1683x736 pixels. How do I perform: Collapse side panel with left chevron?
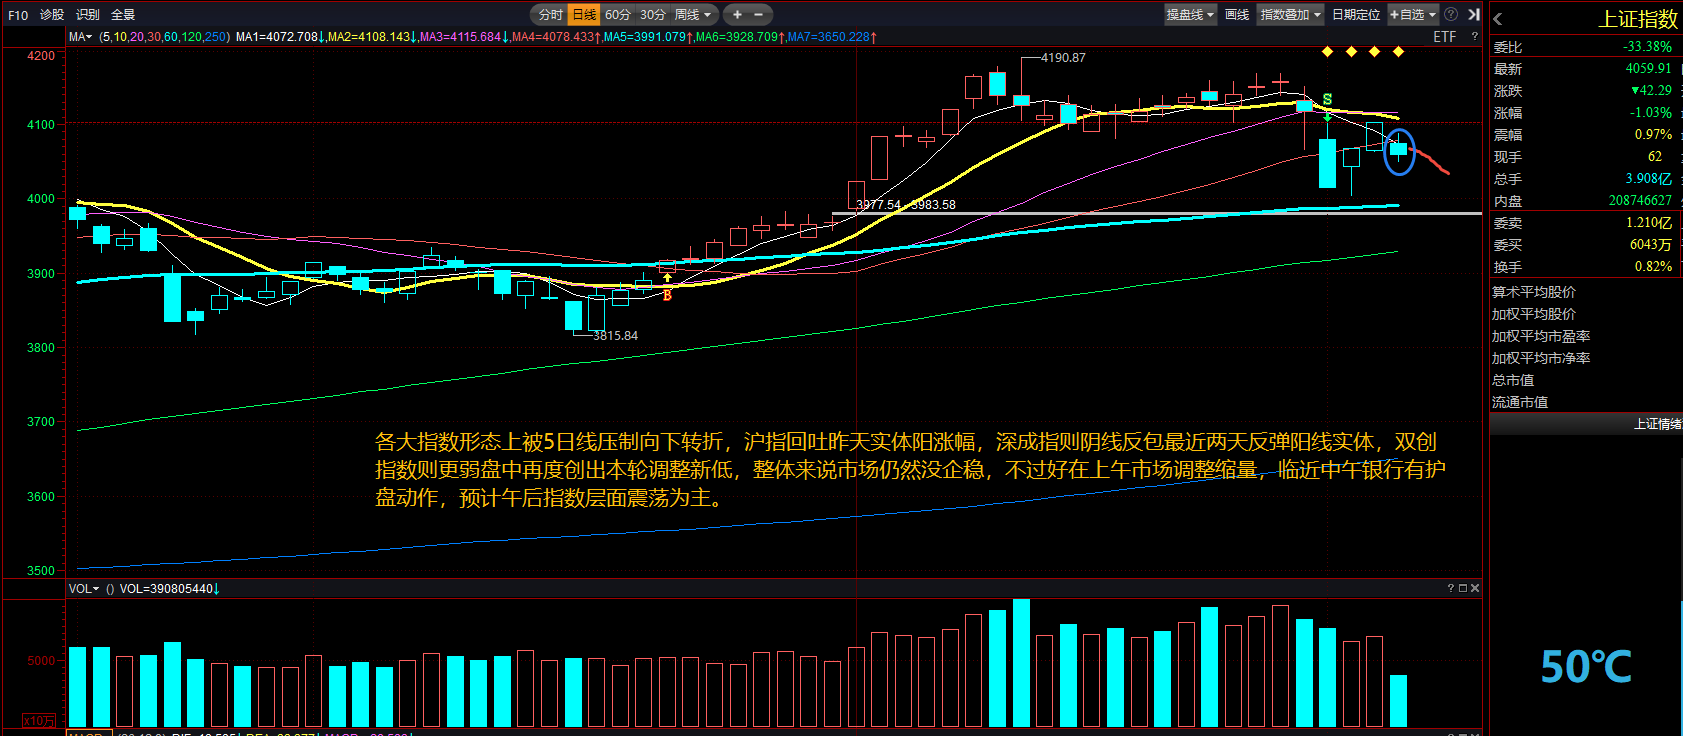coord(1497,19)
